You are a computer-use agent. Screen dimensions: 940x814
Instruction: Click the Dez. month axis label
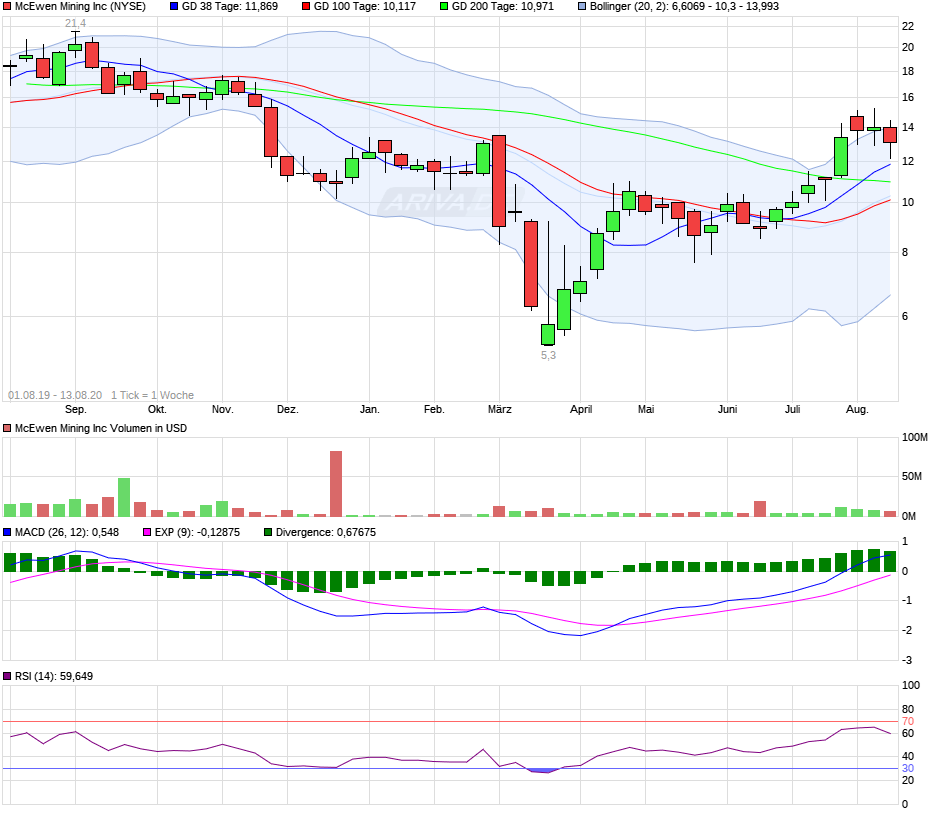[287, 409]
